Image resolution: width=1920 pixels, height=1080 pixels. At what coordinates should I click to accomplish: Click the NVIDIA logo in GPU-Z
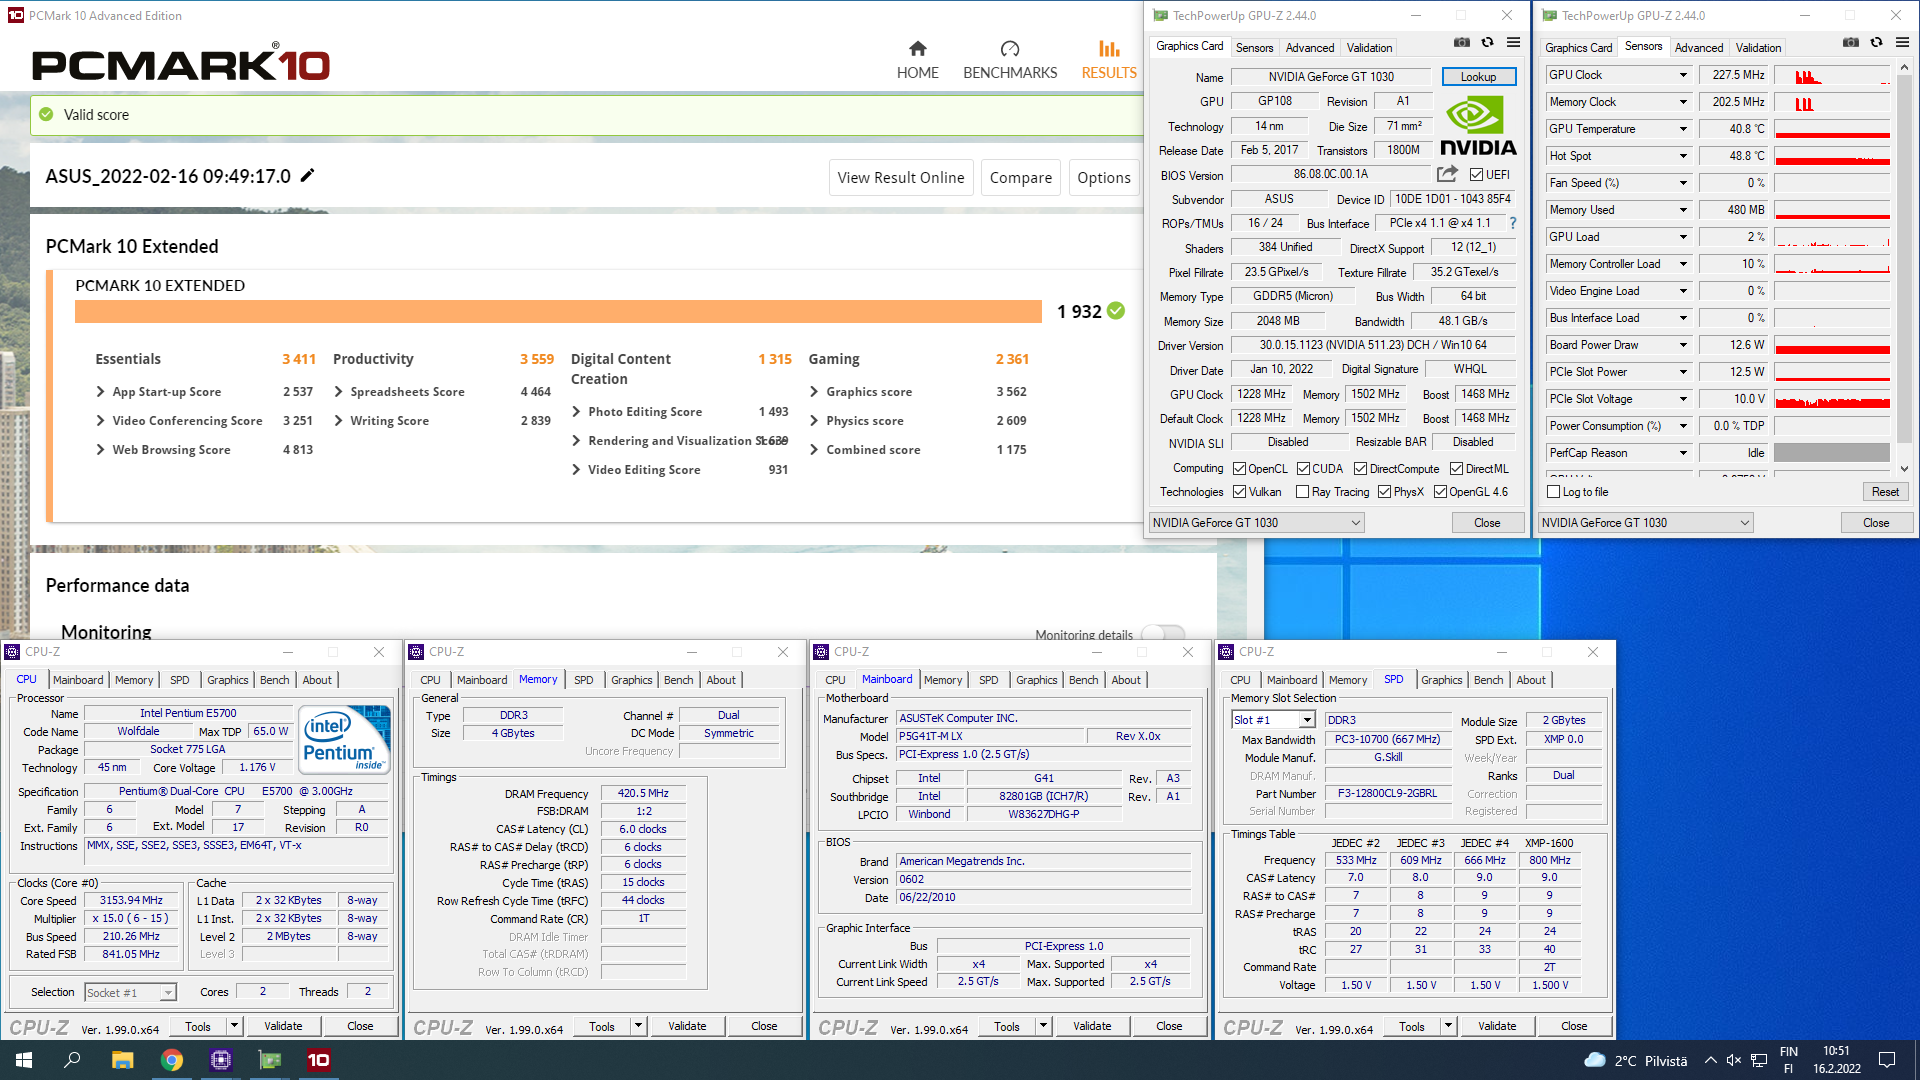point(1478,125)
